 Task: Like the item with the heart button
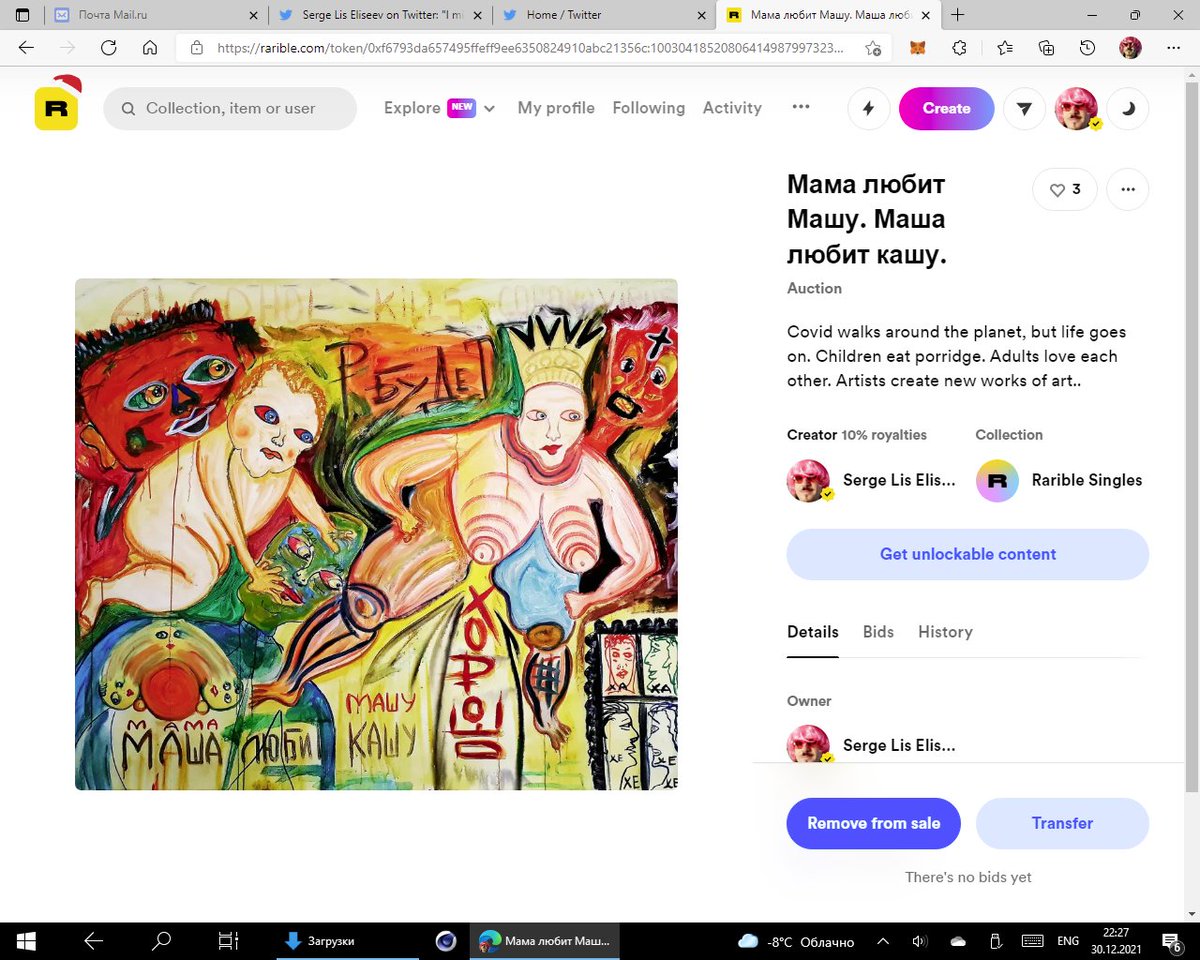pyautogui.click(x=1064, y=189)
